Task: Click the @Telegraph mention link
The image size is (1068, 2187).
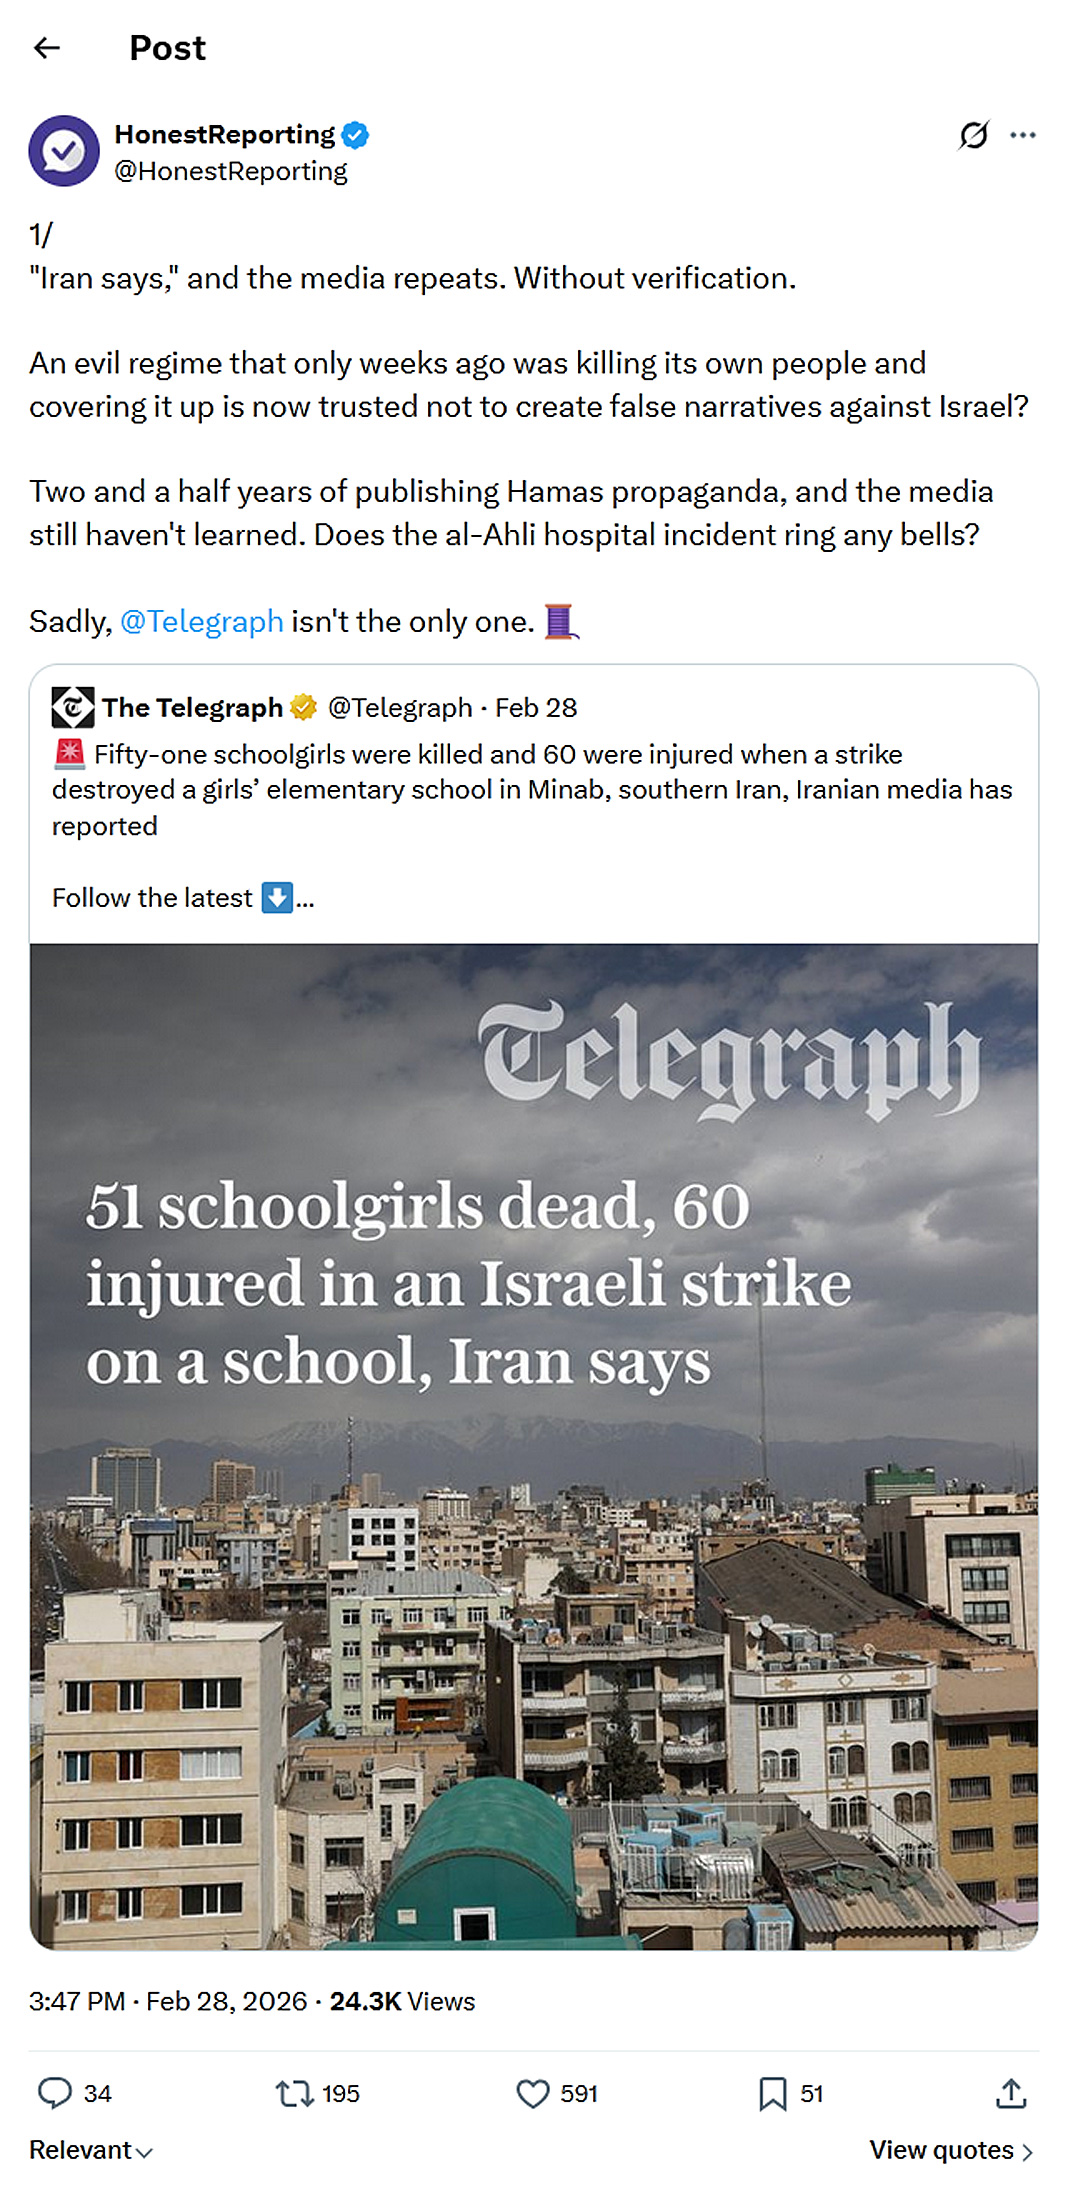Action: [x=202, y=622]
